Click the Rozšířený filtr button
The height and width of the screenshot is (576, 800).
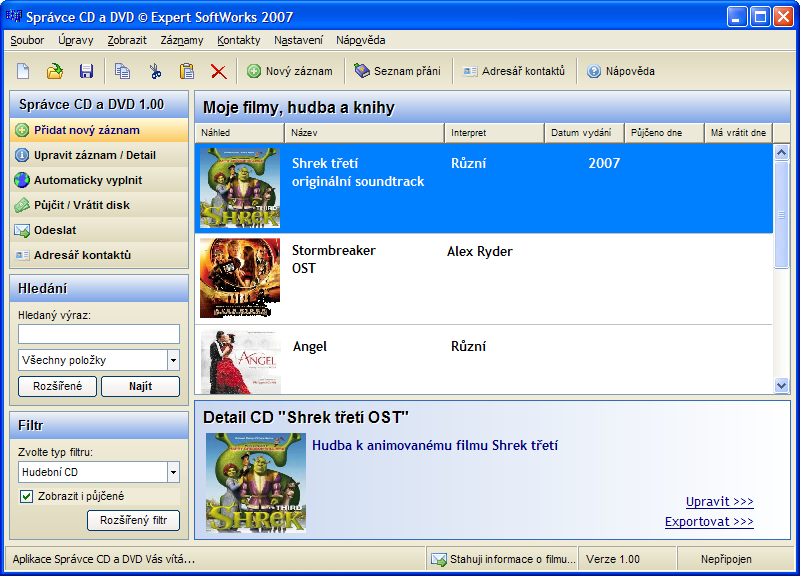[x=133, y=520]
